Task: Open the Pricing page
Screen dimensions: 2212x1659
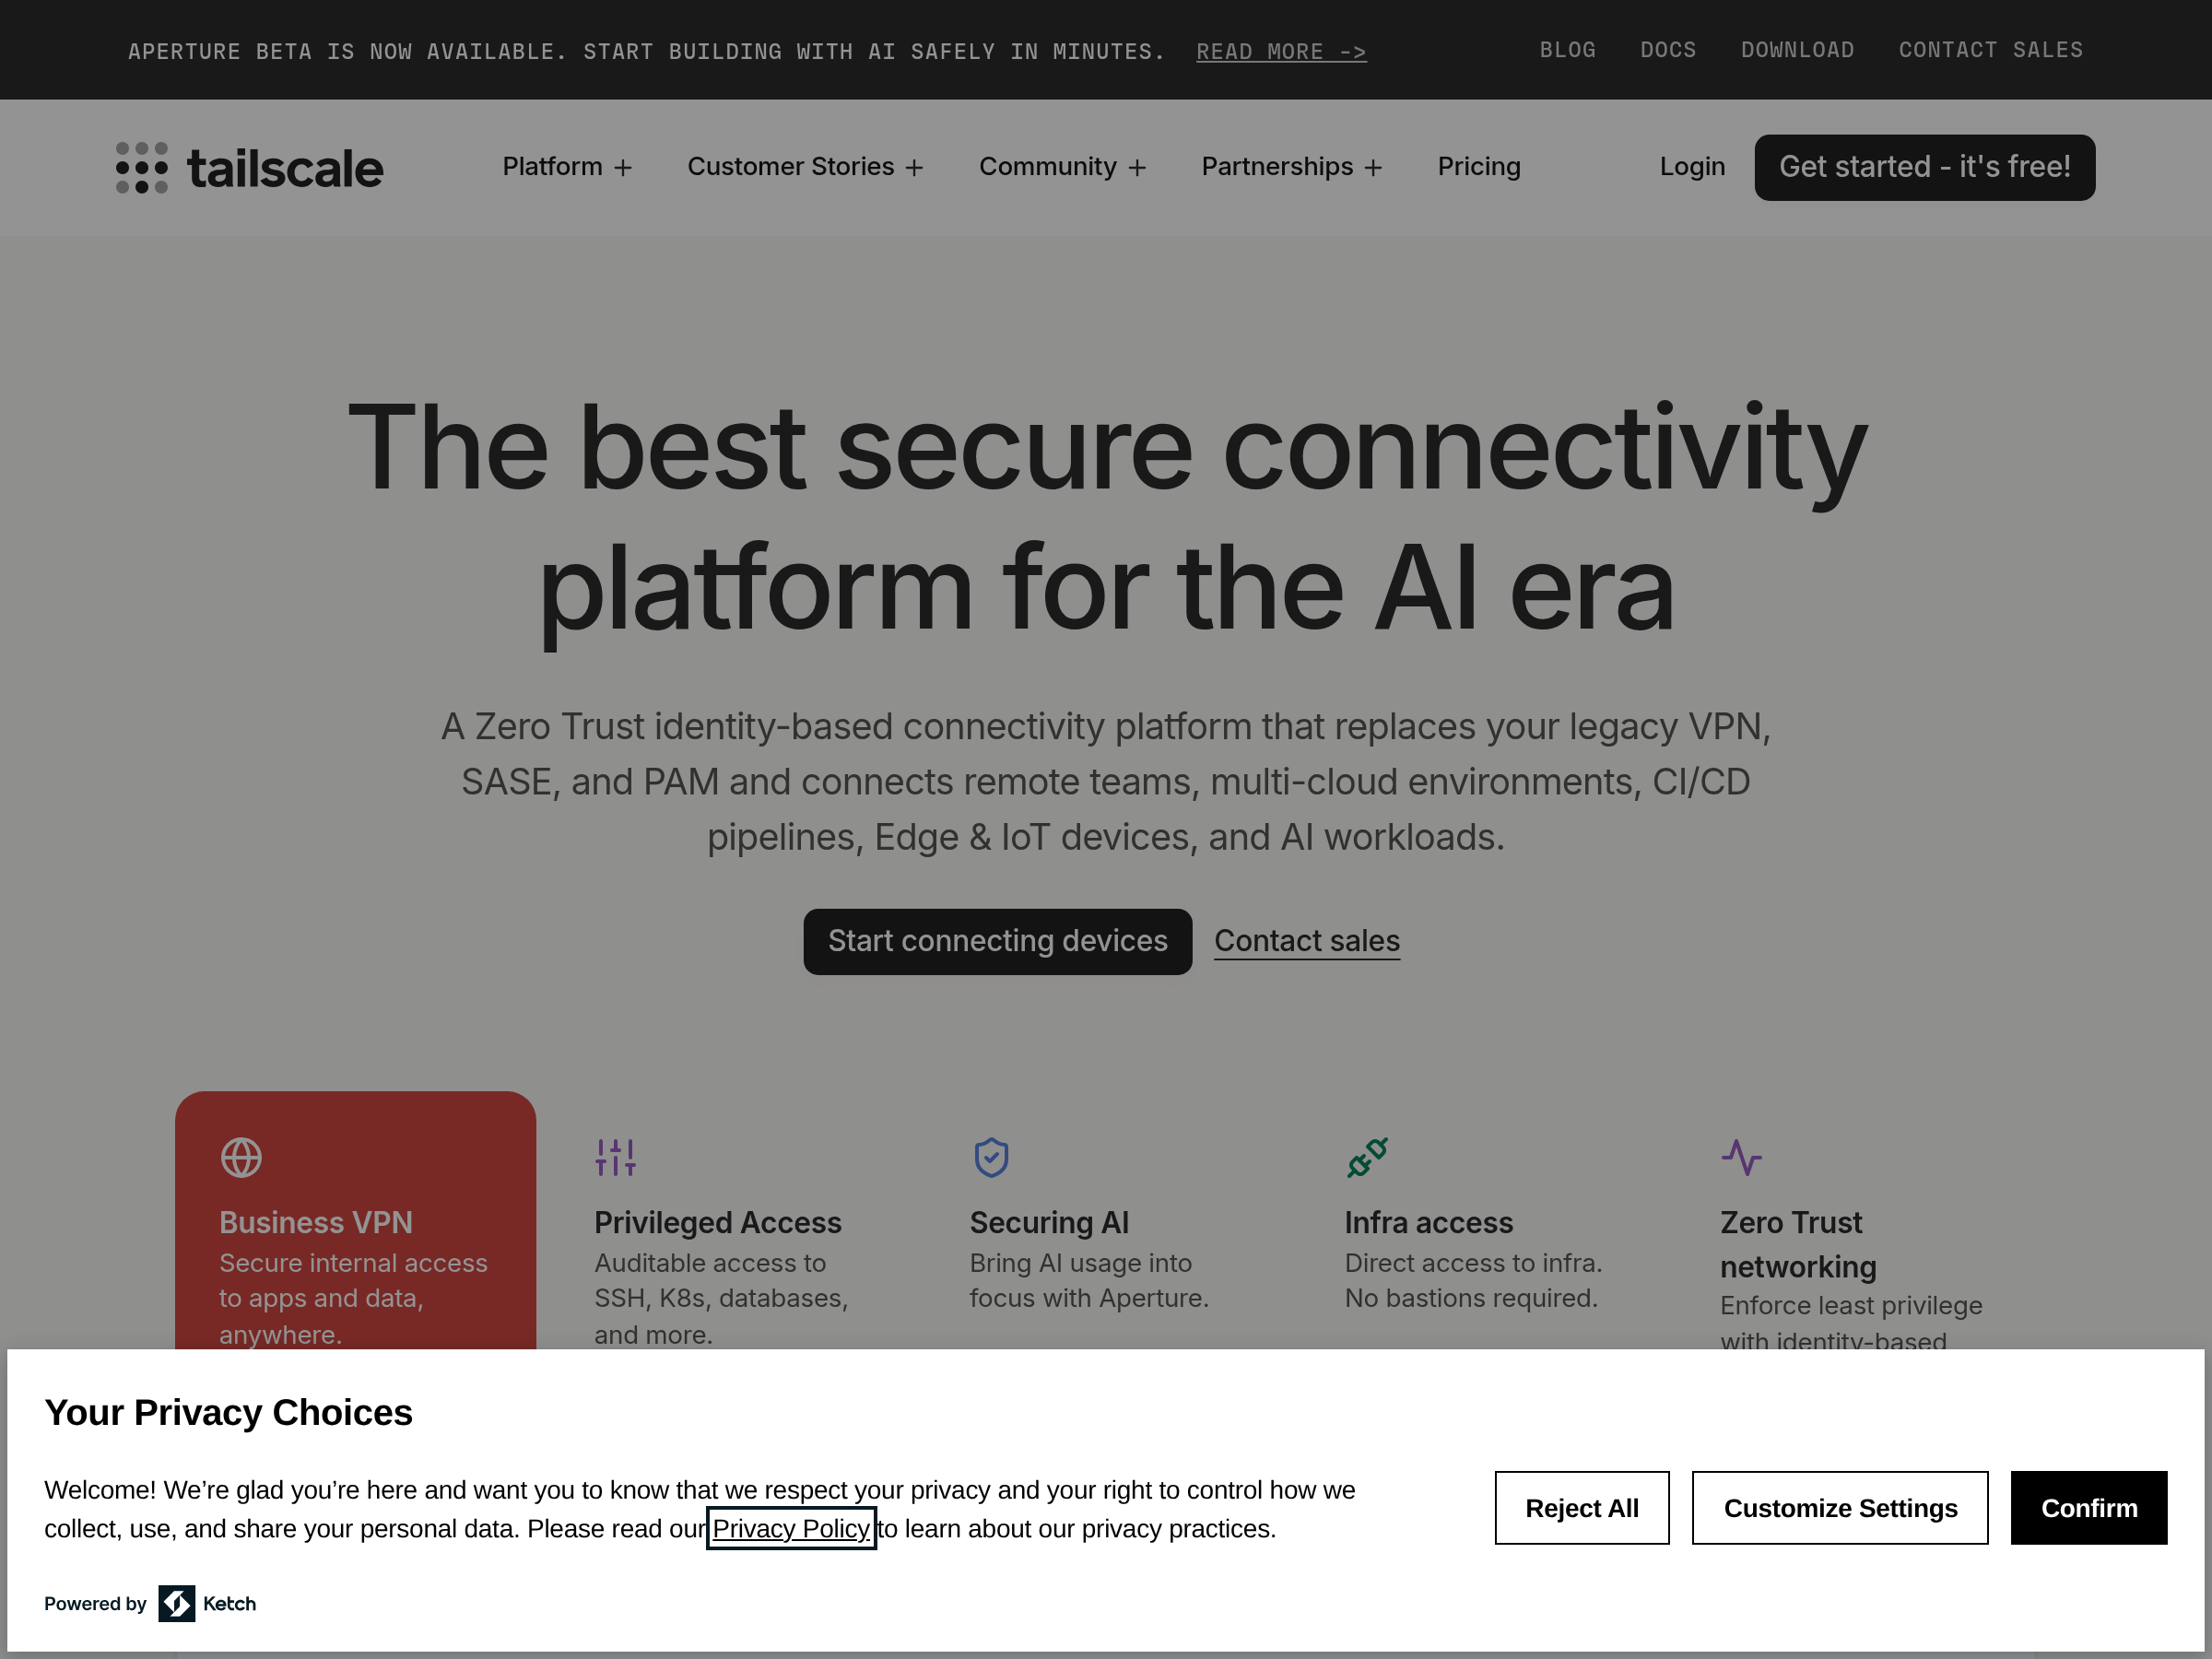Action: click(1478, 167)
